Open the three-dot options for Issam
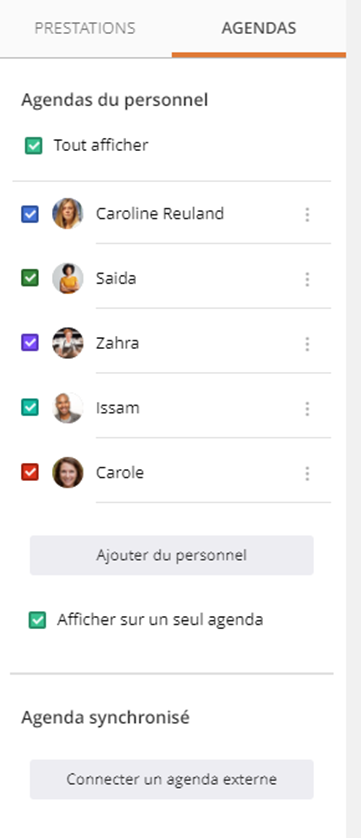 [307, 408]
